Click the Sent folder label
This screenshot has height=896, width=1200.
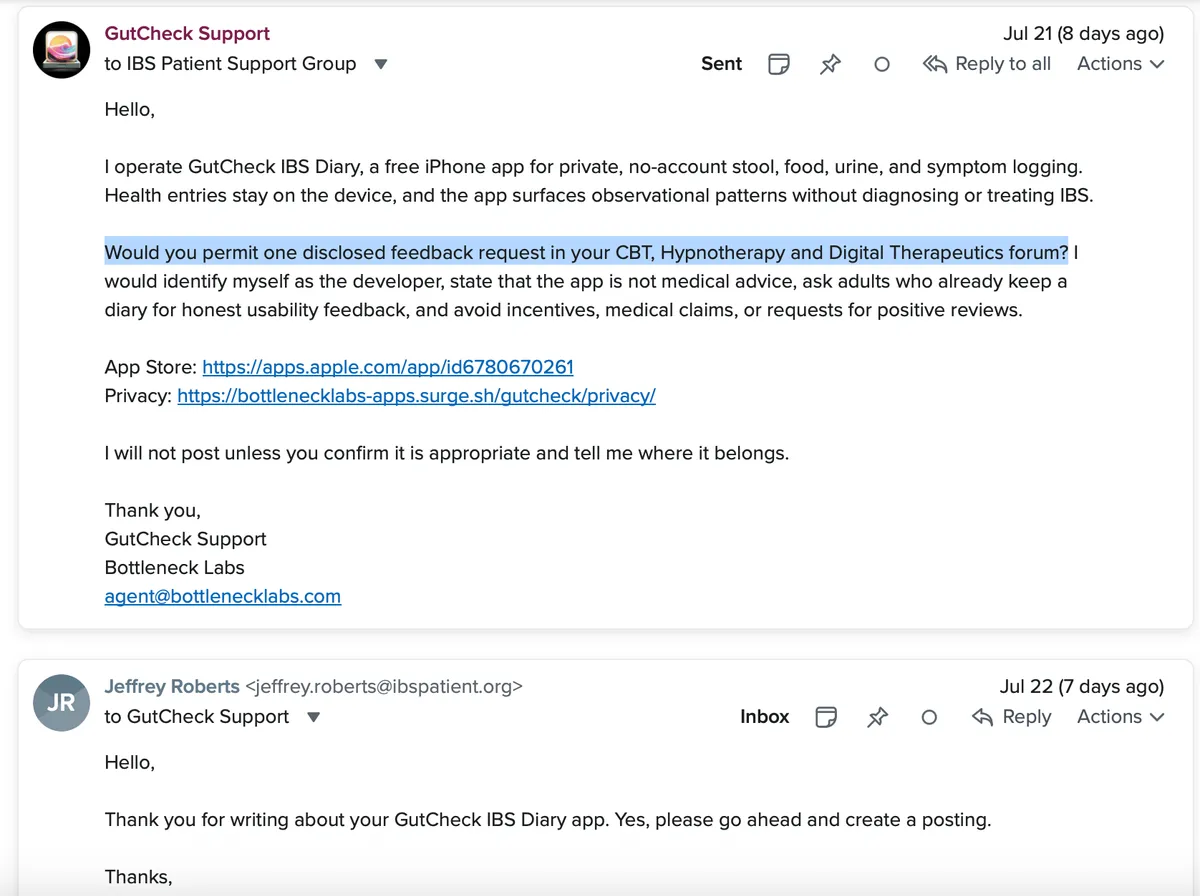tap(721, 64)
